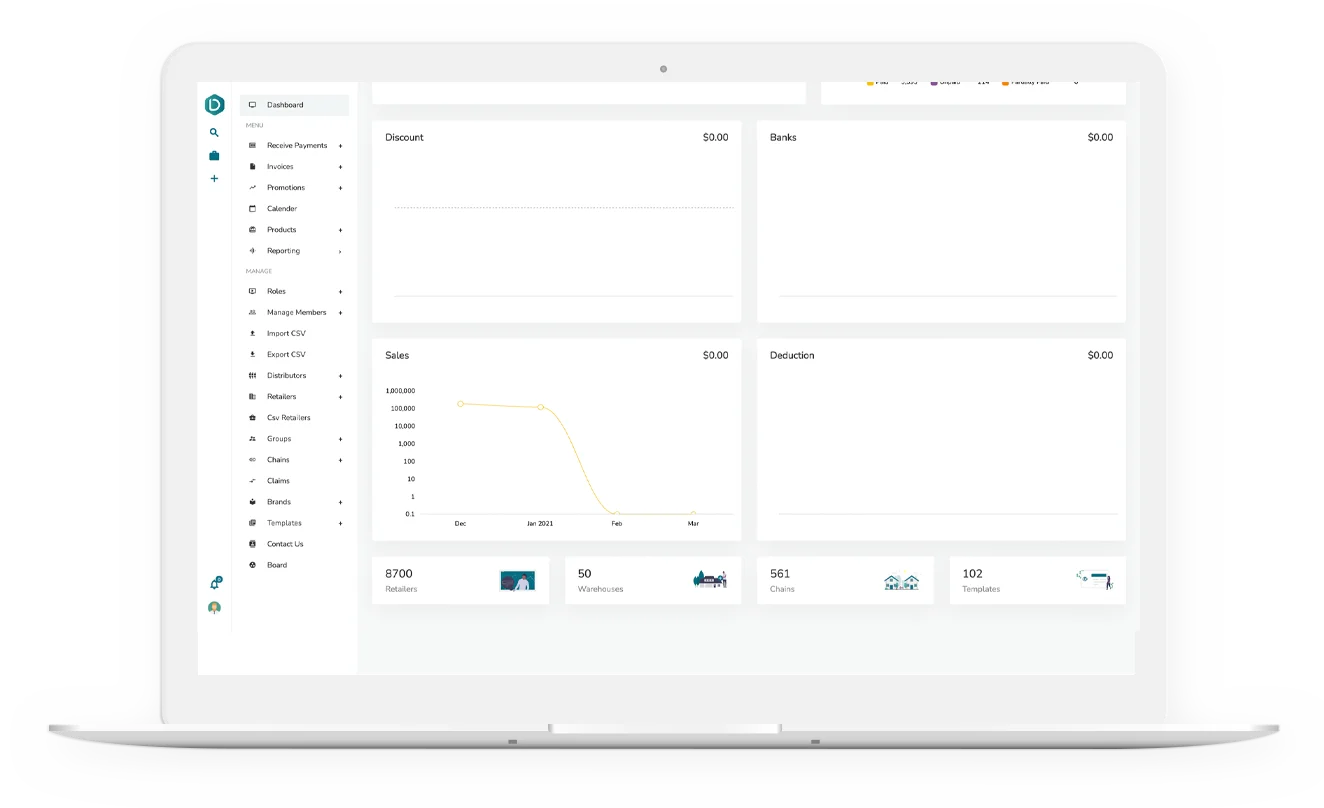Viewport: 1324px width, 808px height.
Task: Open the 8700 Retailers stat card
Action: tap(460, 580)
